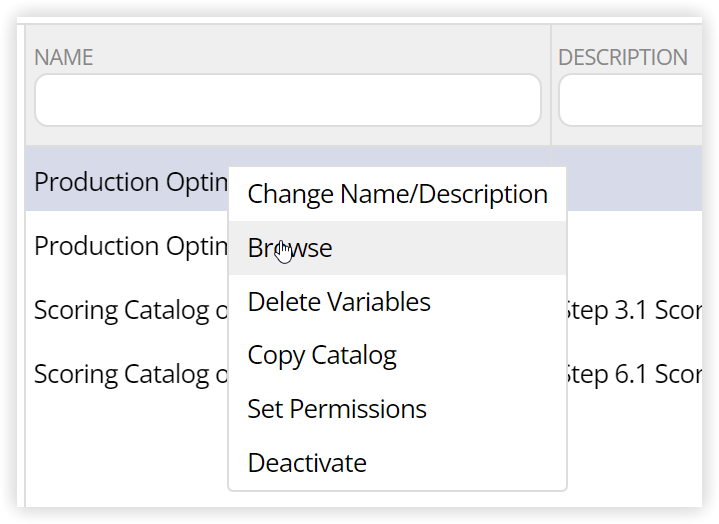The image size is (719, 524).
Task: Choose Deactivate in the context menu
Action: [x=397, y=463]
